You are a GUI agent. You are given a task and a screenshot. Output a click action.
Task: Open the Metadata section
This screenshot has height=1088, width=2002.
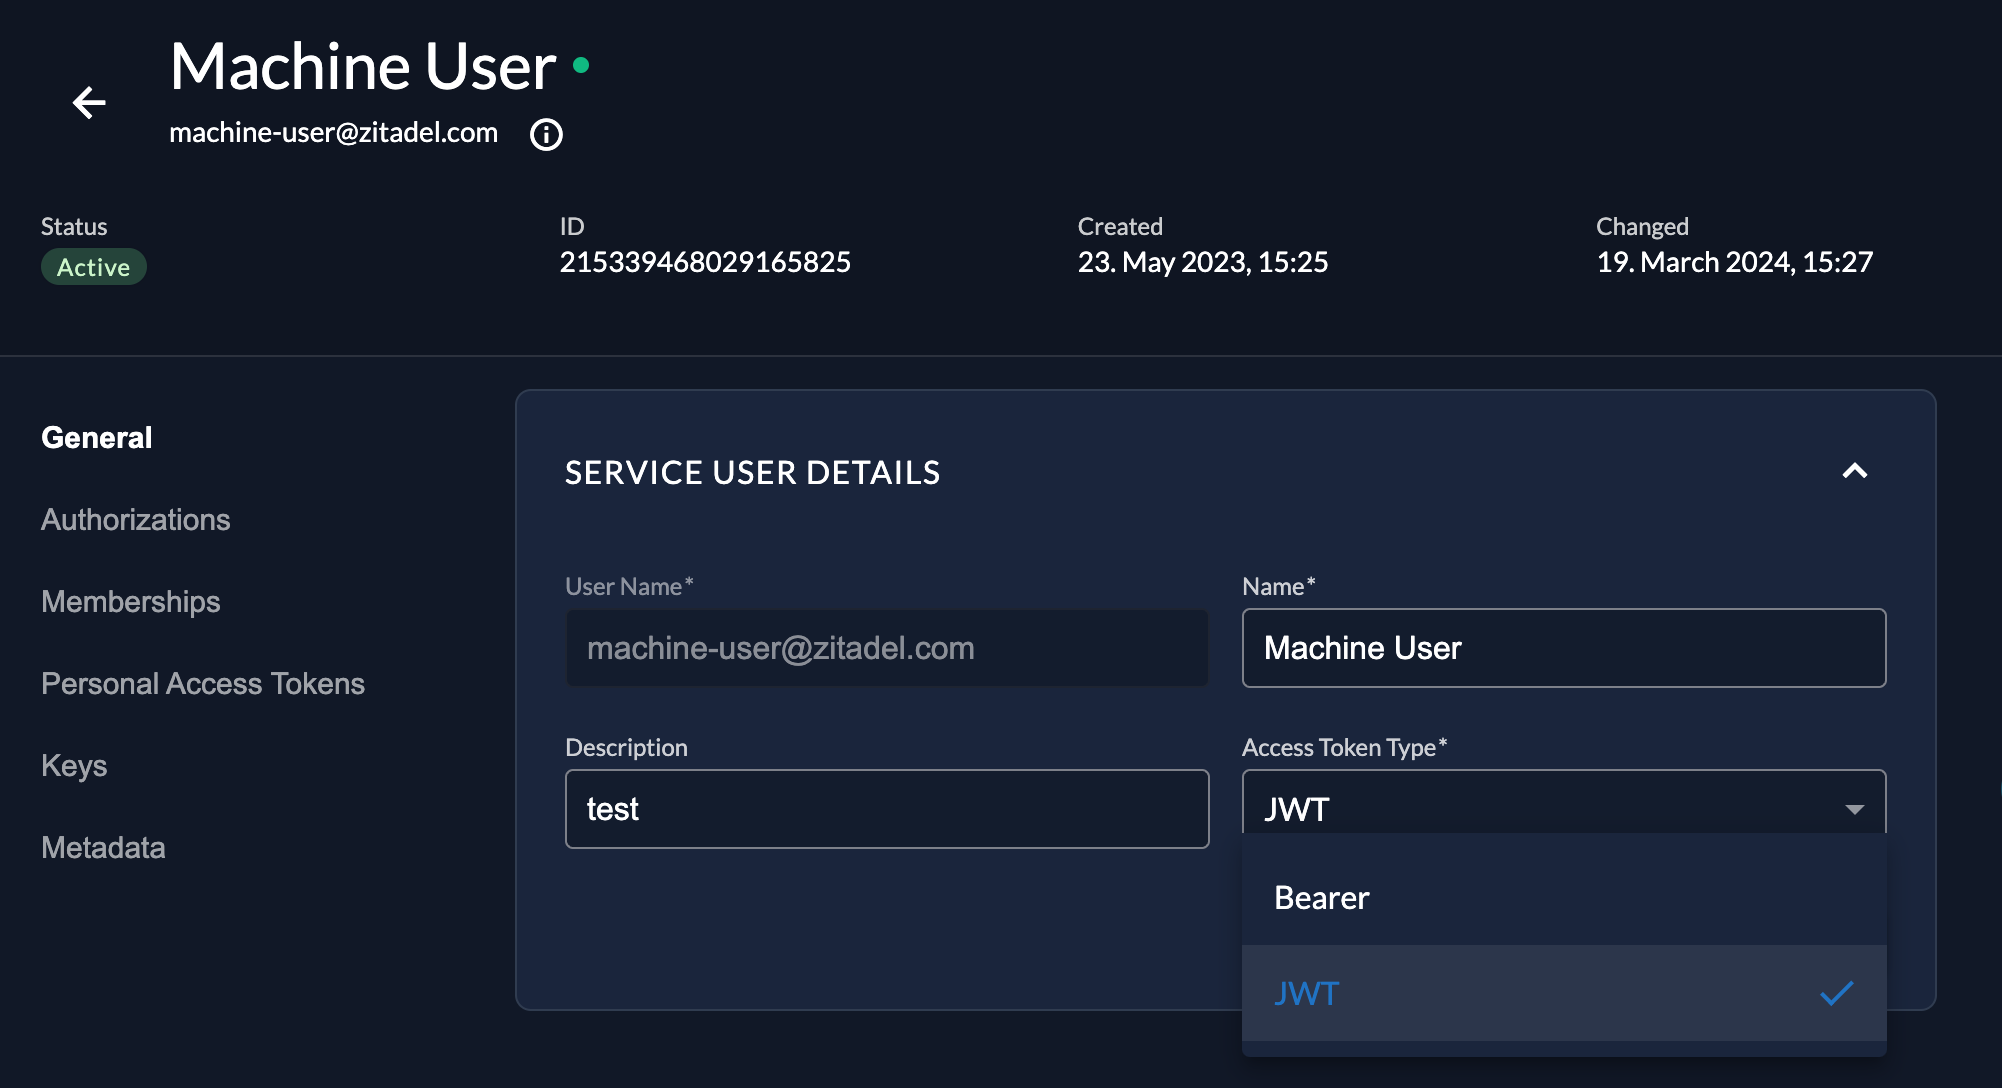[x=104, y=847]
